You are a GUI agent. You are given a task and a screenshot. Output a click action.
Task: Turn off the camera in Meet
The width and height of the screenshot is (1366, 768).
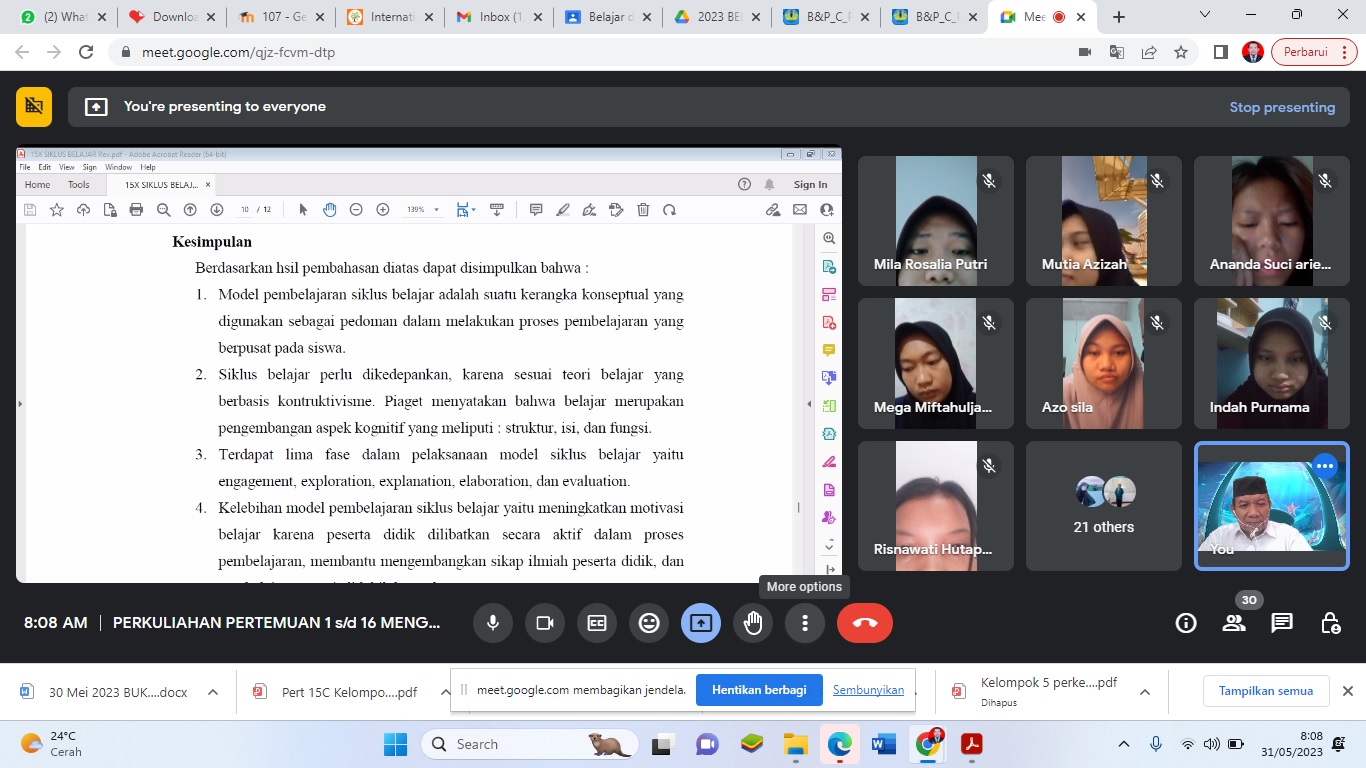545,623
